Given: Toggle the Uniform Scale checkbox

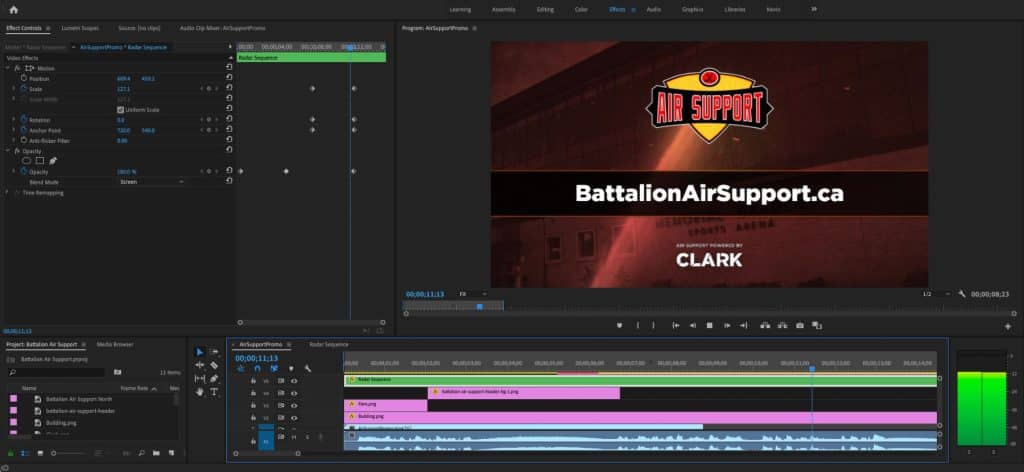Looking at the screenshot, I should coord(120,110).
